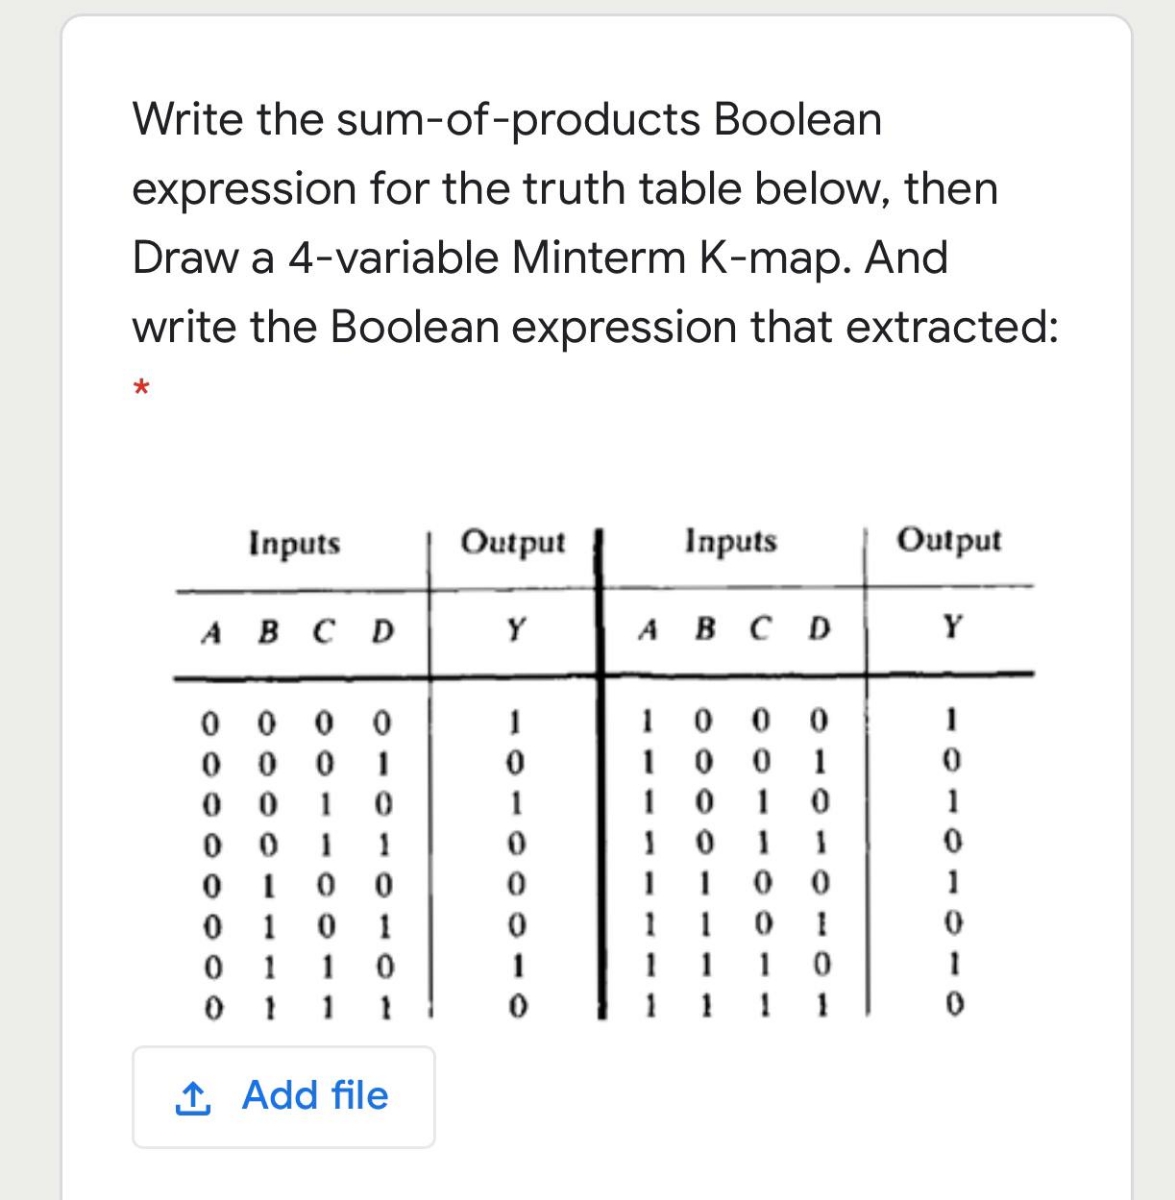Click the upload arrow icon on Add file
Image resolution: width=1175 pixels, height=1200 pixels.
tap(196, 1096)
